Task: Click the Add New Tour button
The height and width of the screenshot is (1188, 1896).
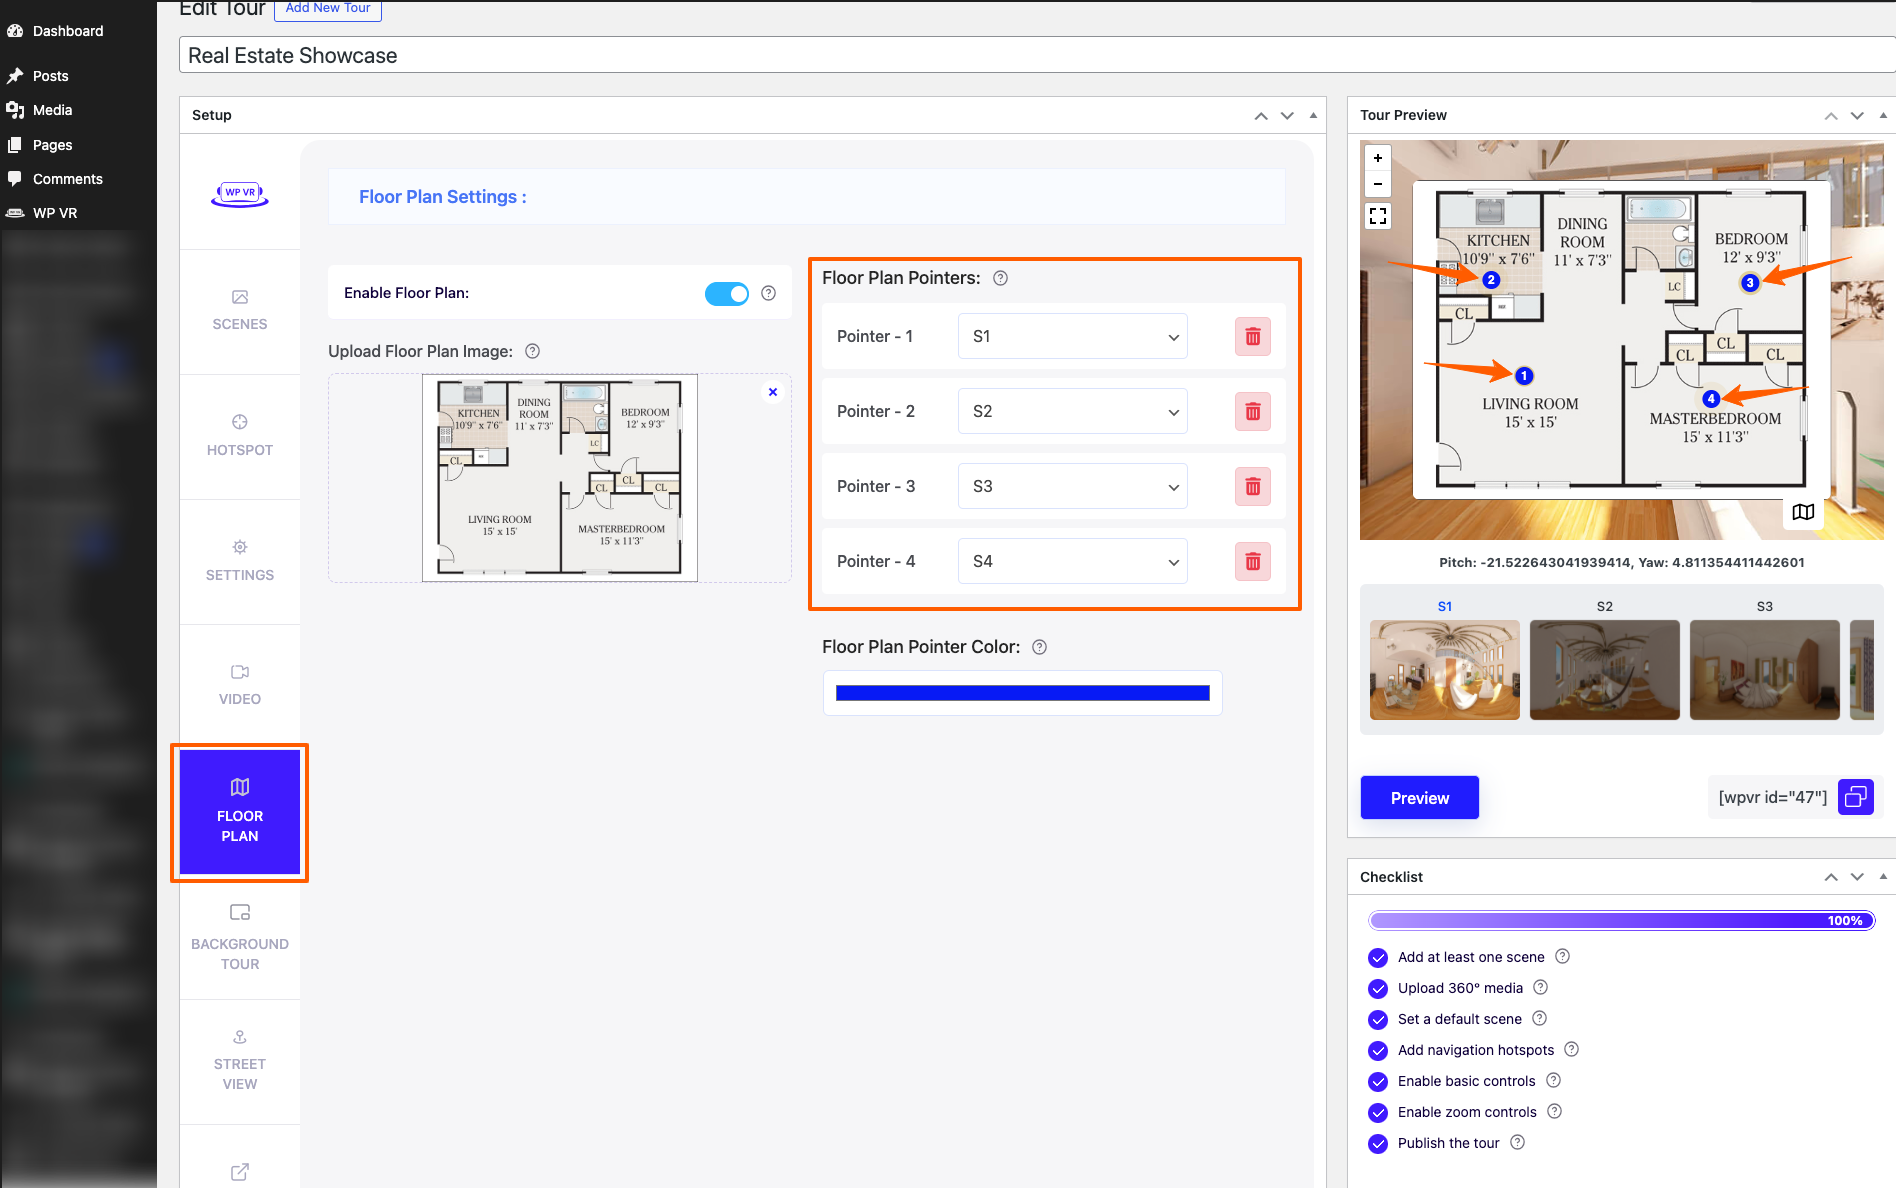Action: [x=327, y=8]
